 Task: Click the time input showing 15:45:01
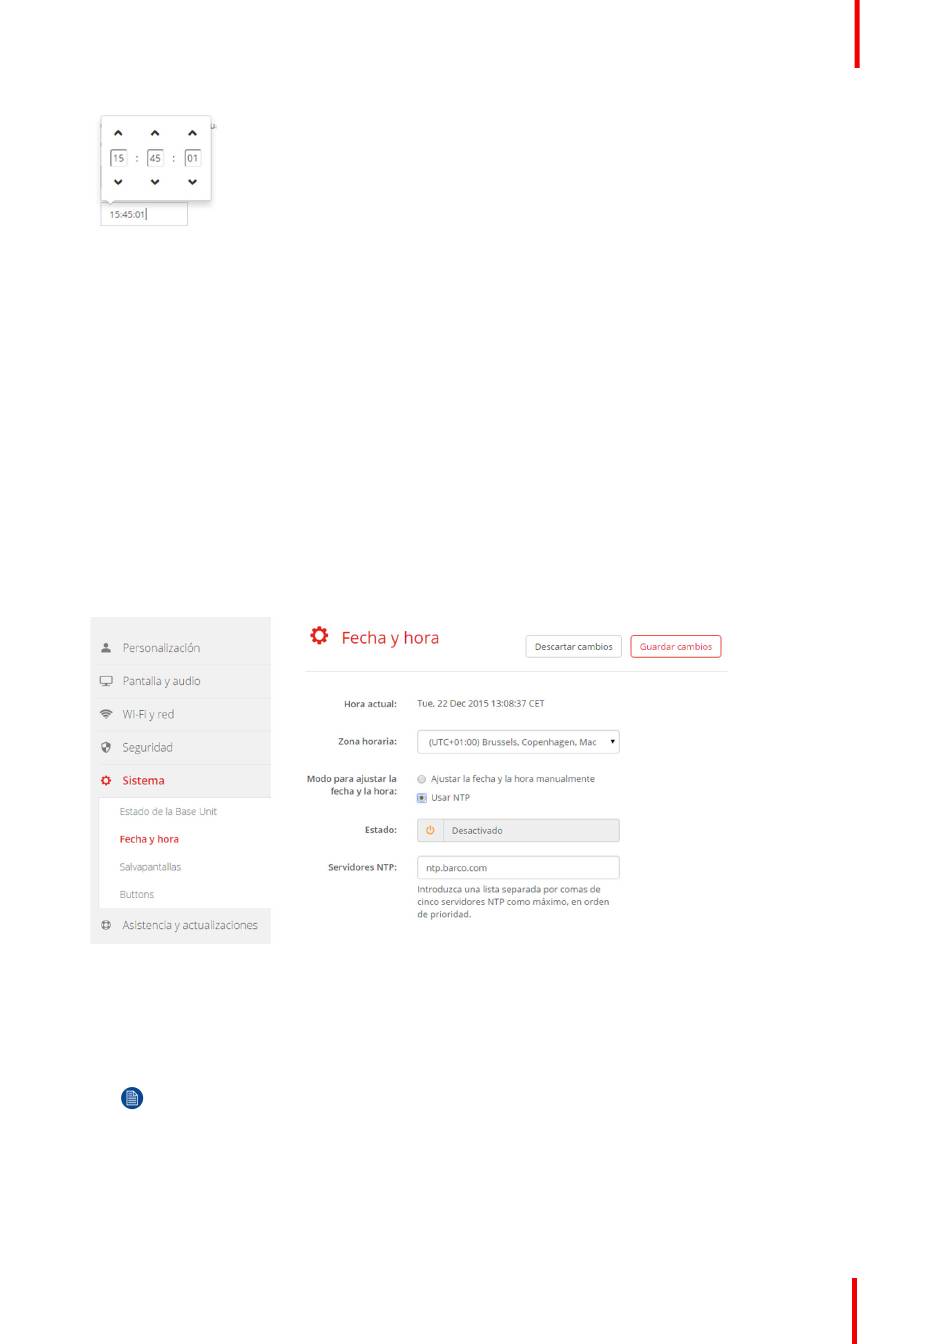coord(144,214)
